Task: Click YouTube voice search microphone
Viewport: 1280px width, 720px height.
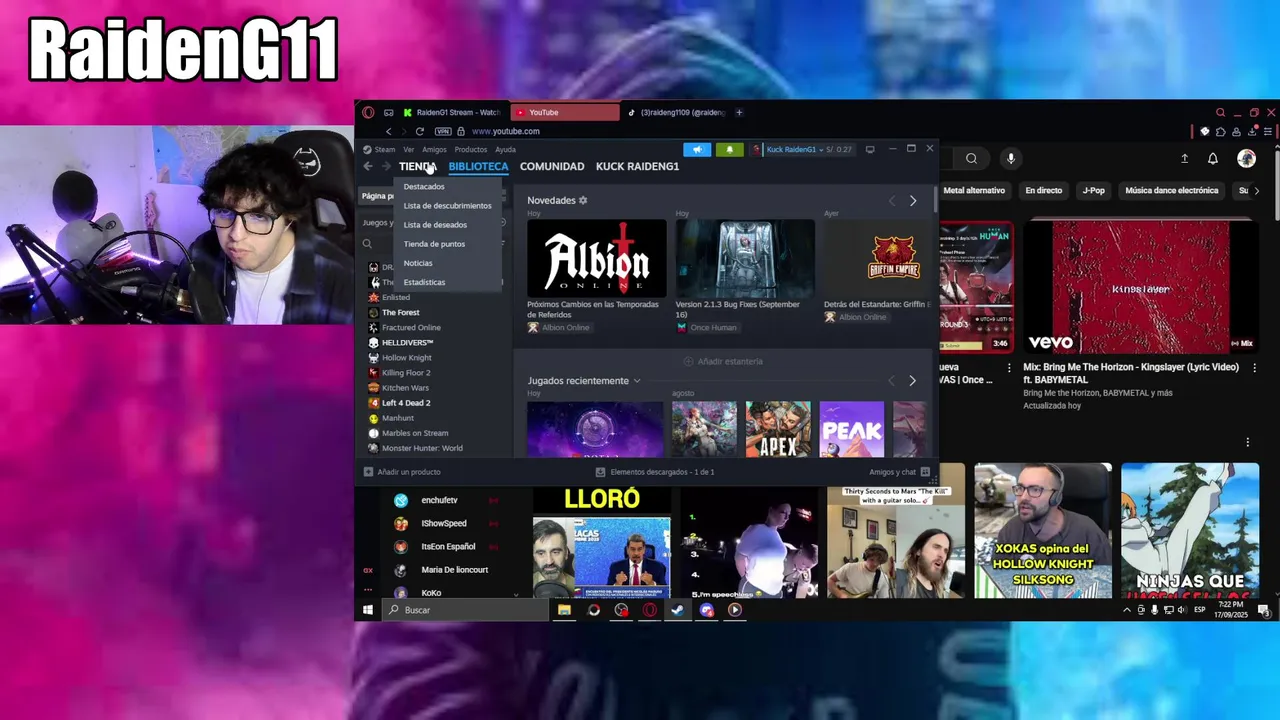Action: pos(1011,158)
